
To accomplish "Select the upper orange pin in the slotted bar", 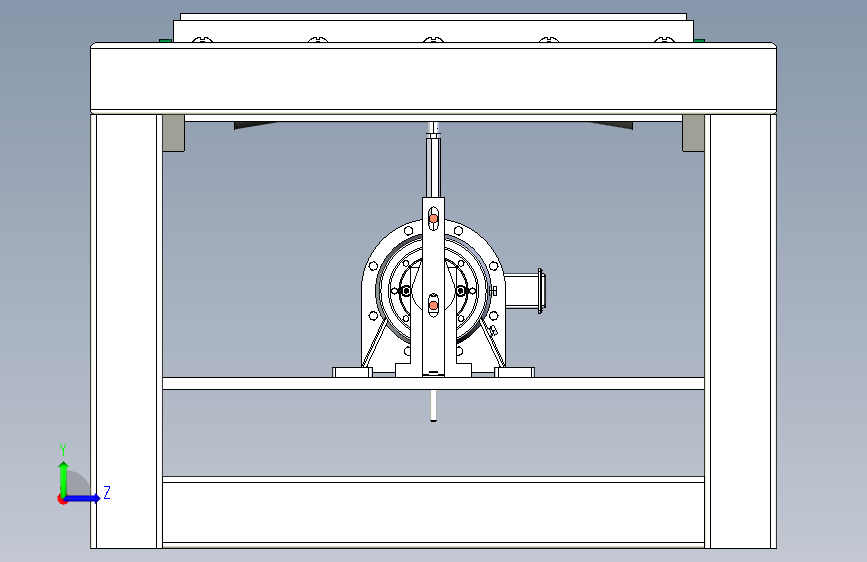I will (x=434, y=219).
